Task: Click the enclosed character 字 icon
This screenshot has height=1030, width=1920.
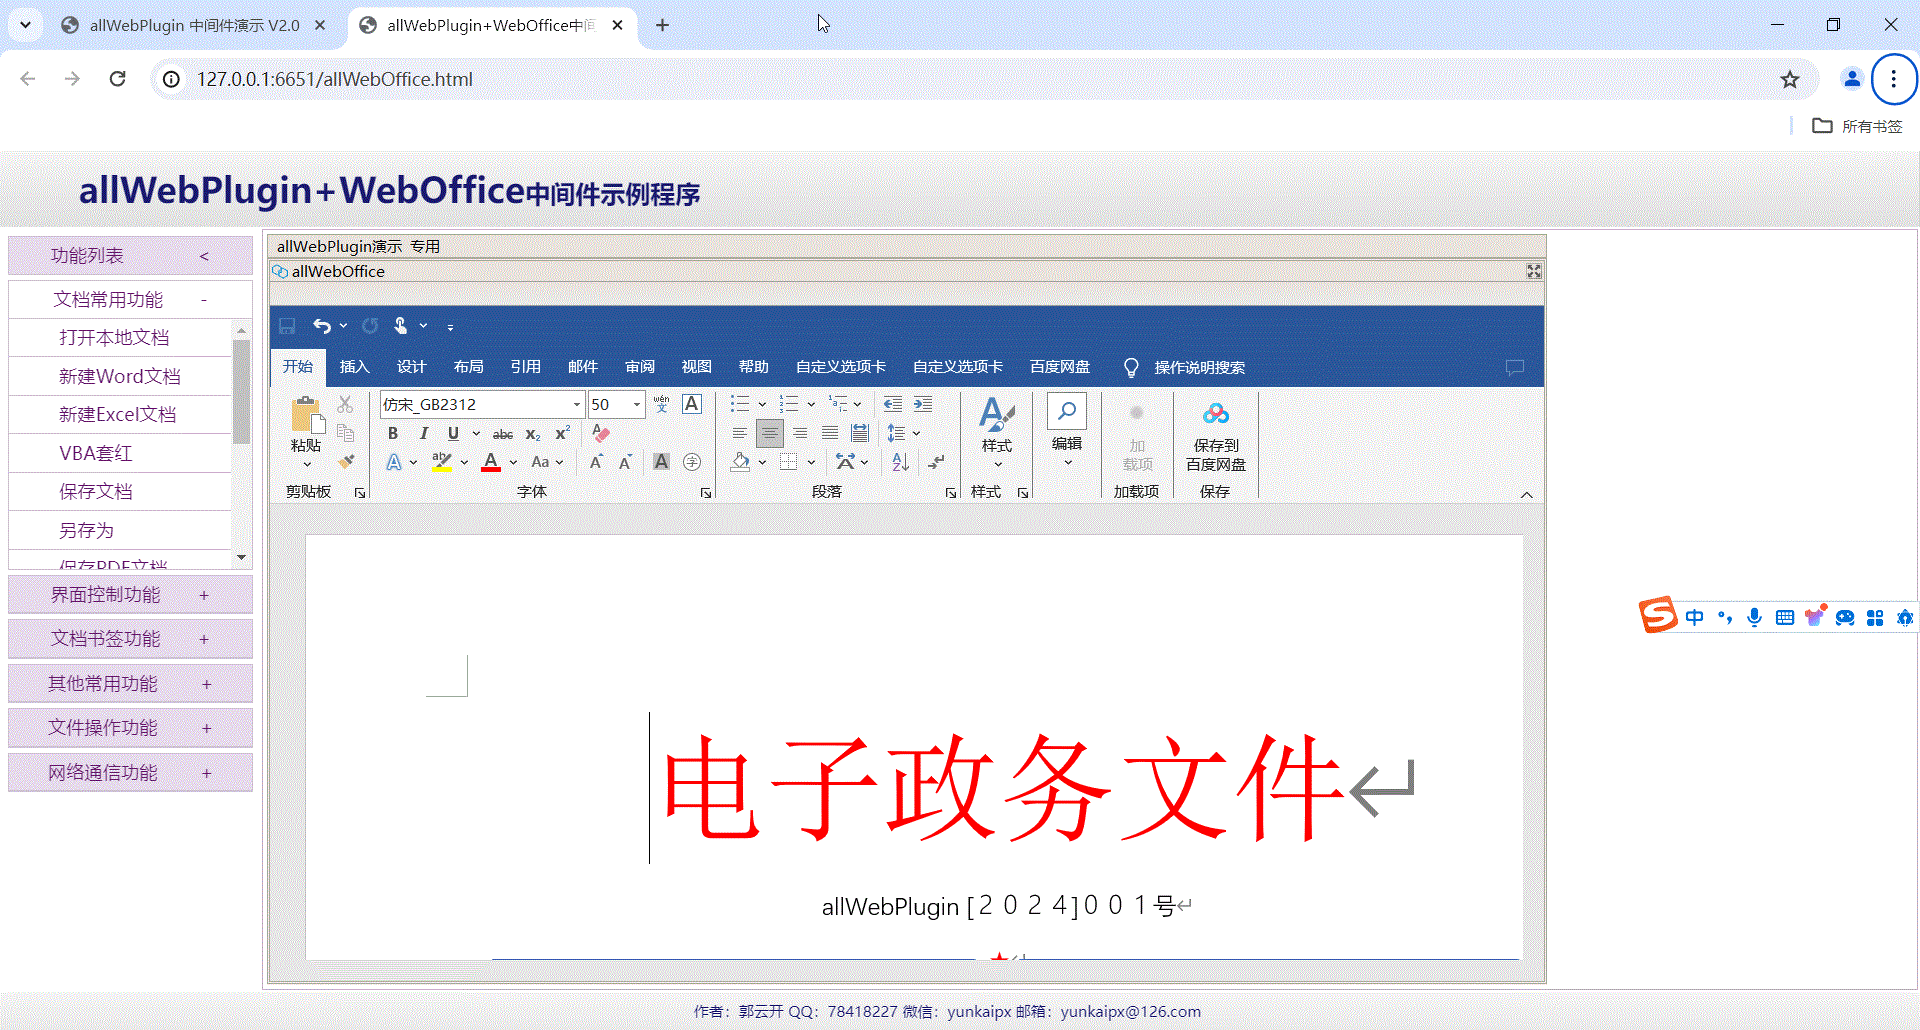Action: coord(691,462)
